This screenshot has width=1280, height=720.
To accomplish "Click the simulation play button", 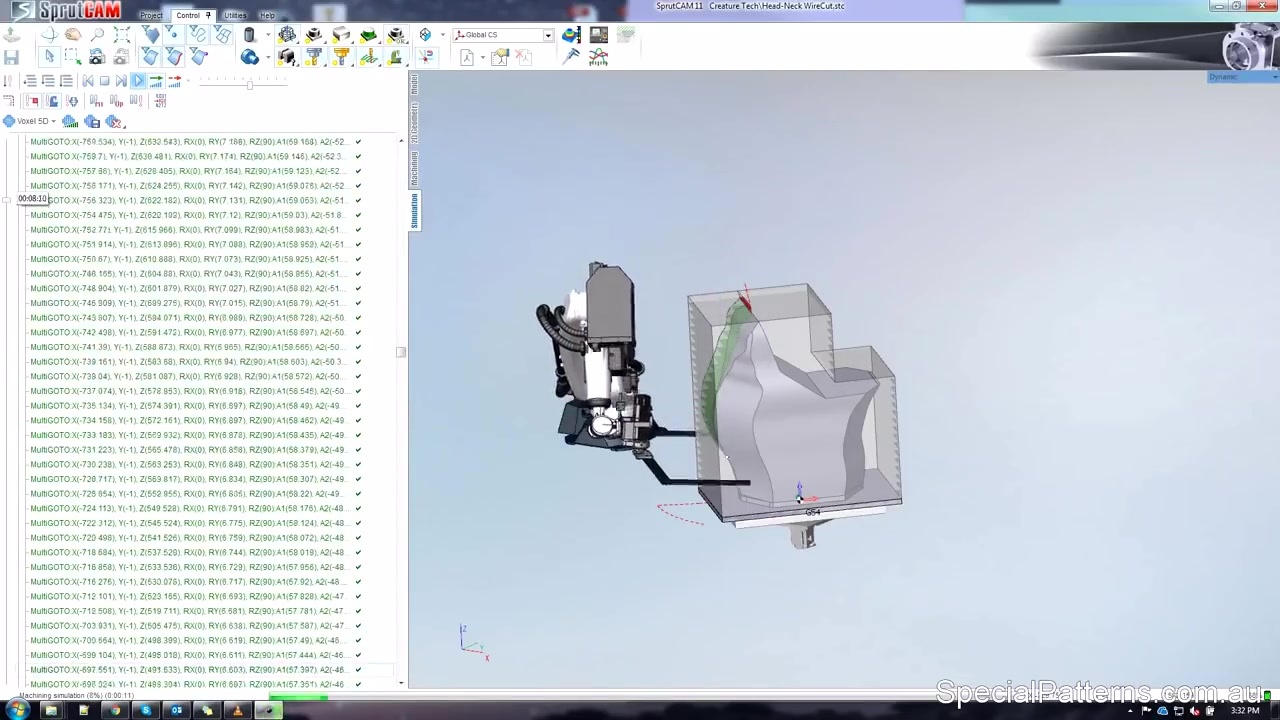I will tap(138, 80).
